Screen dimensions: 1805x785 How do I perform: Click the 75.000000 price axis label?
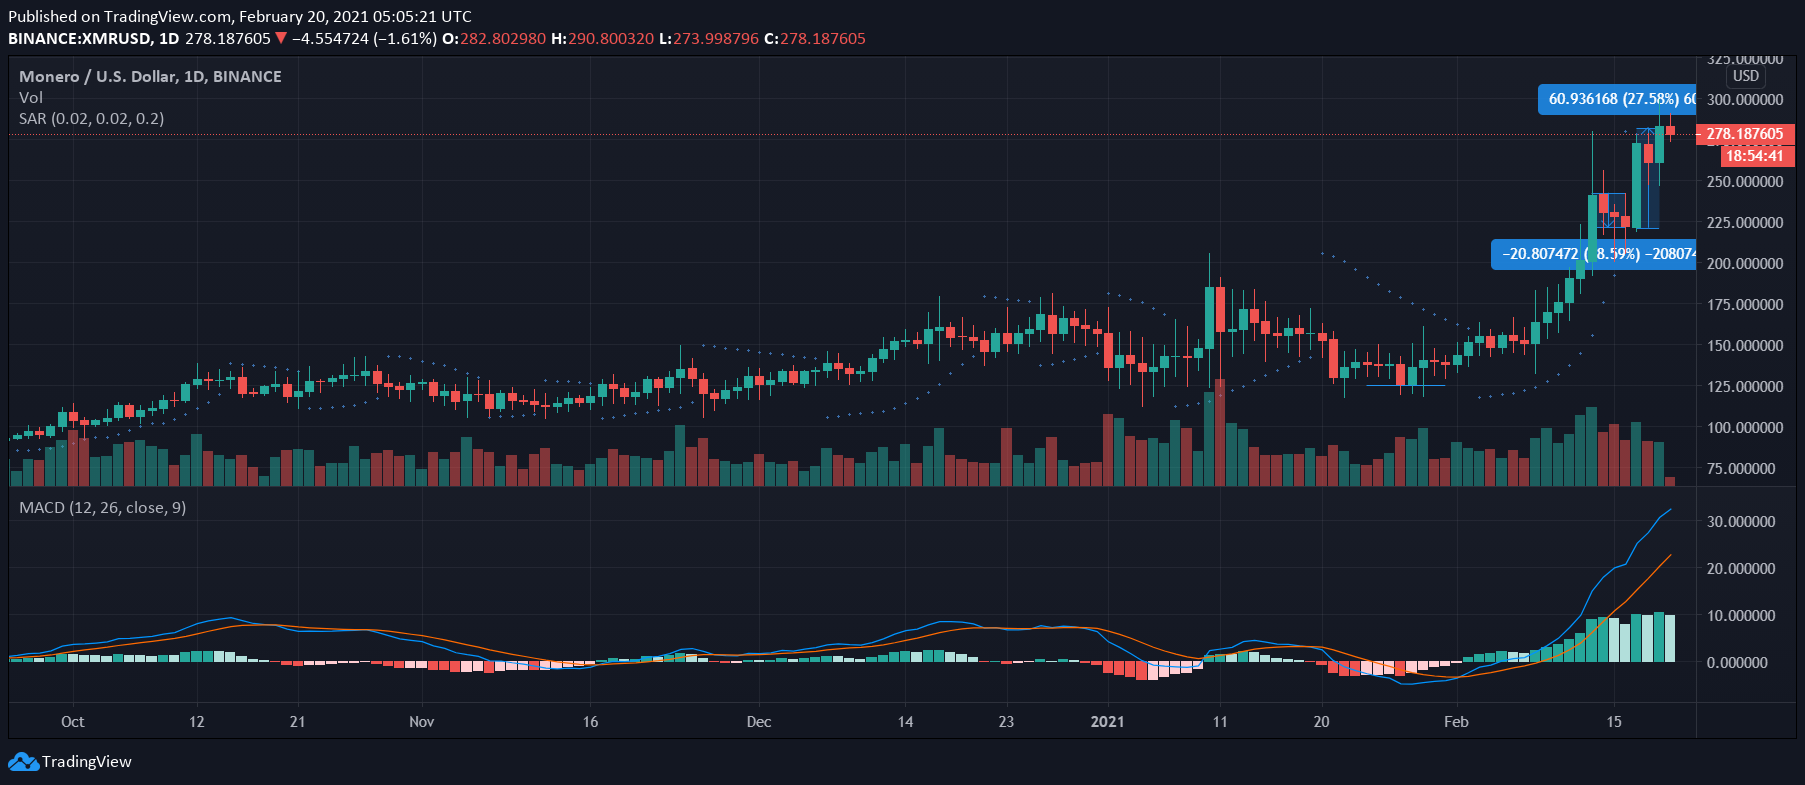click(x=1741, y=469)
